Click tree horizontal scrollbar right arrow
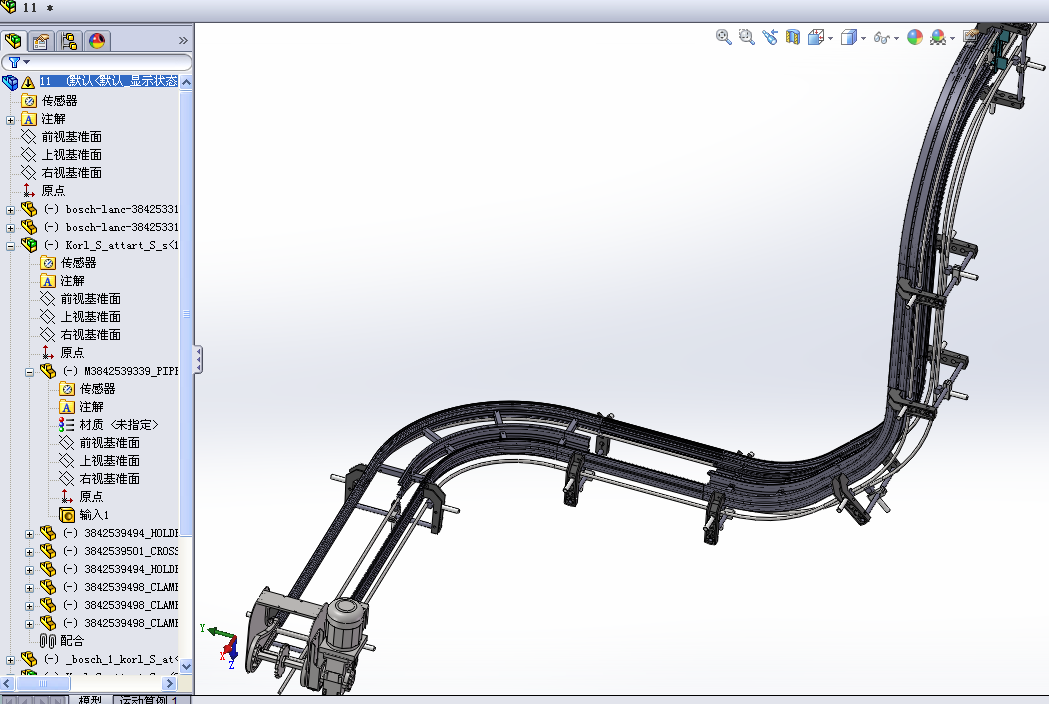The image size is (1049, 704). (169, 683)
